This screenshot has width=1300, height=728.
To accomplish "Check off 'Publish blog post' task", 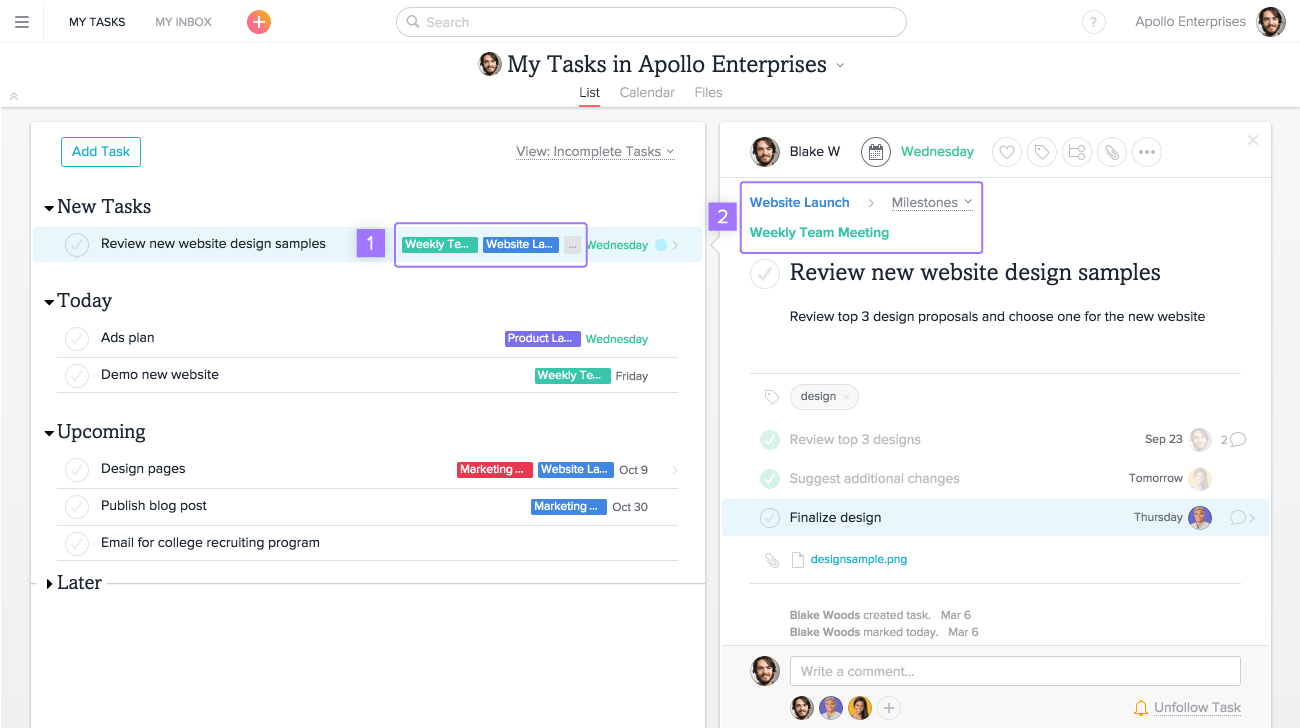I will pos(77,507).
